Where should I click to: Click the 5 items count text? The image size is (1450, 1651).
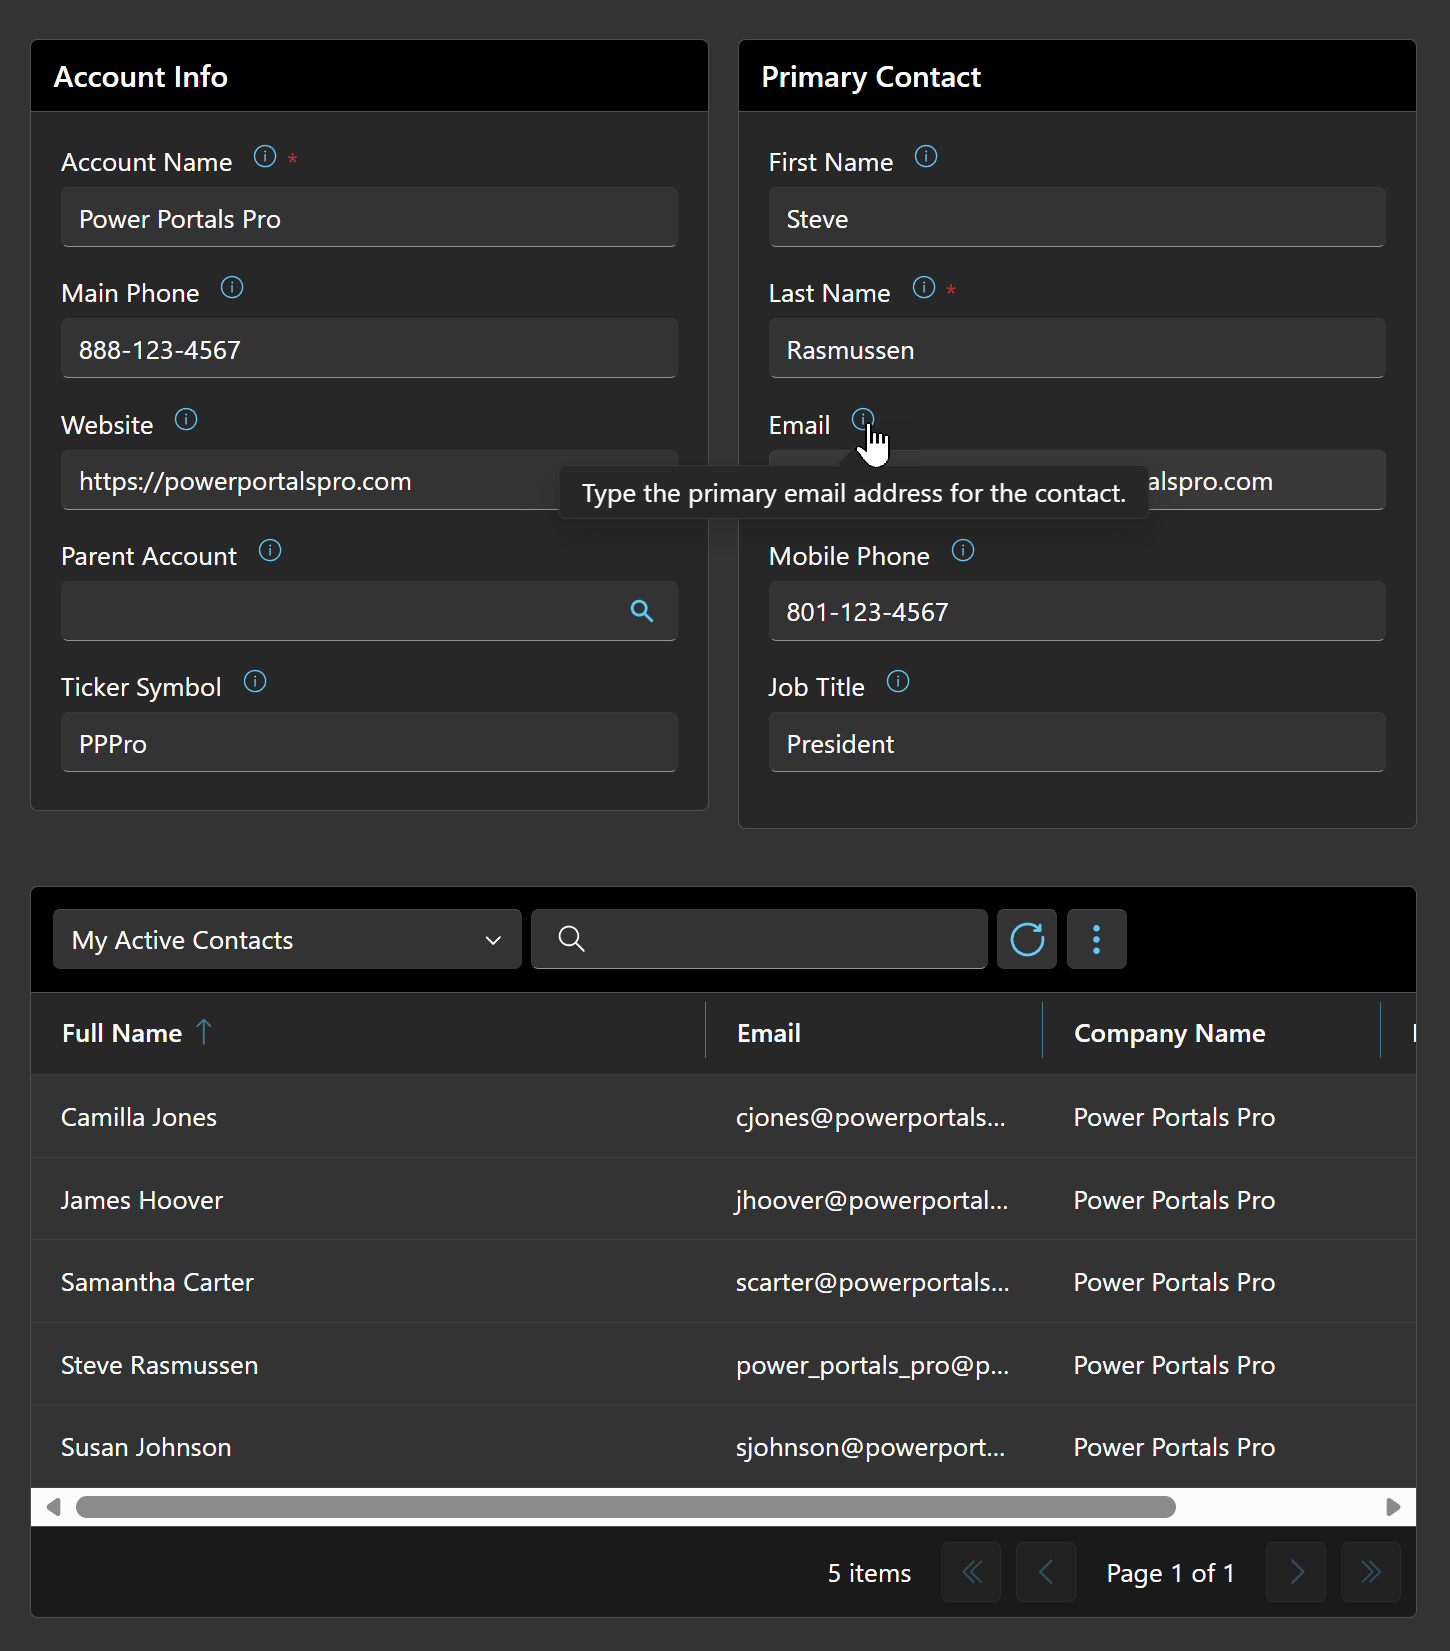(x=869, y=1573)
